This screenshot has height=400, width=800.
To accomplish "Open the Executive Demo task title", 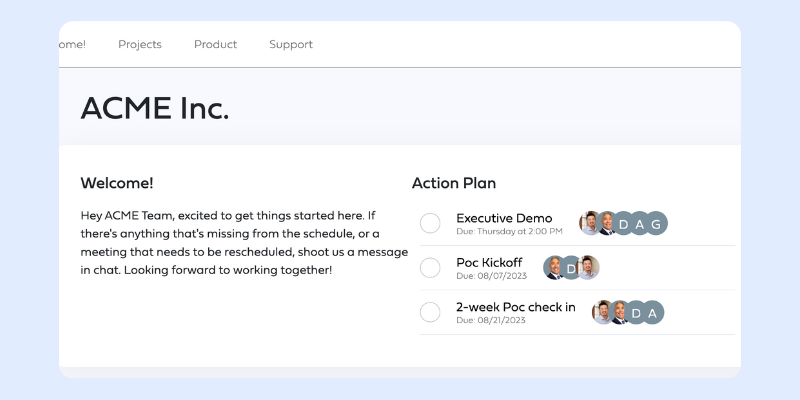I will [504, 218].
